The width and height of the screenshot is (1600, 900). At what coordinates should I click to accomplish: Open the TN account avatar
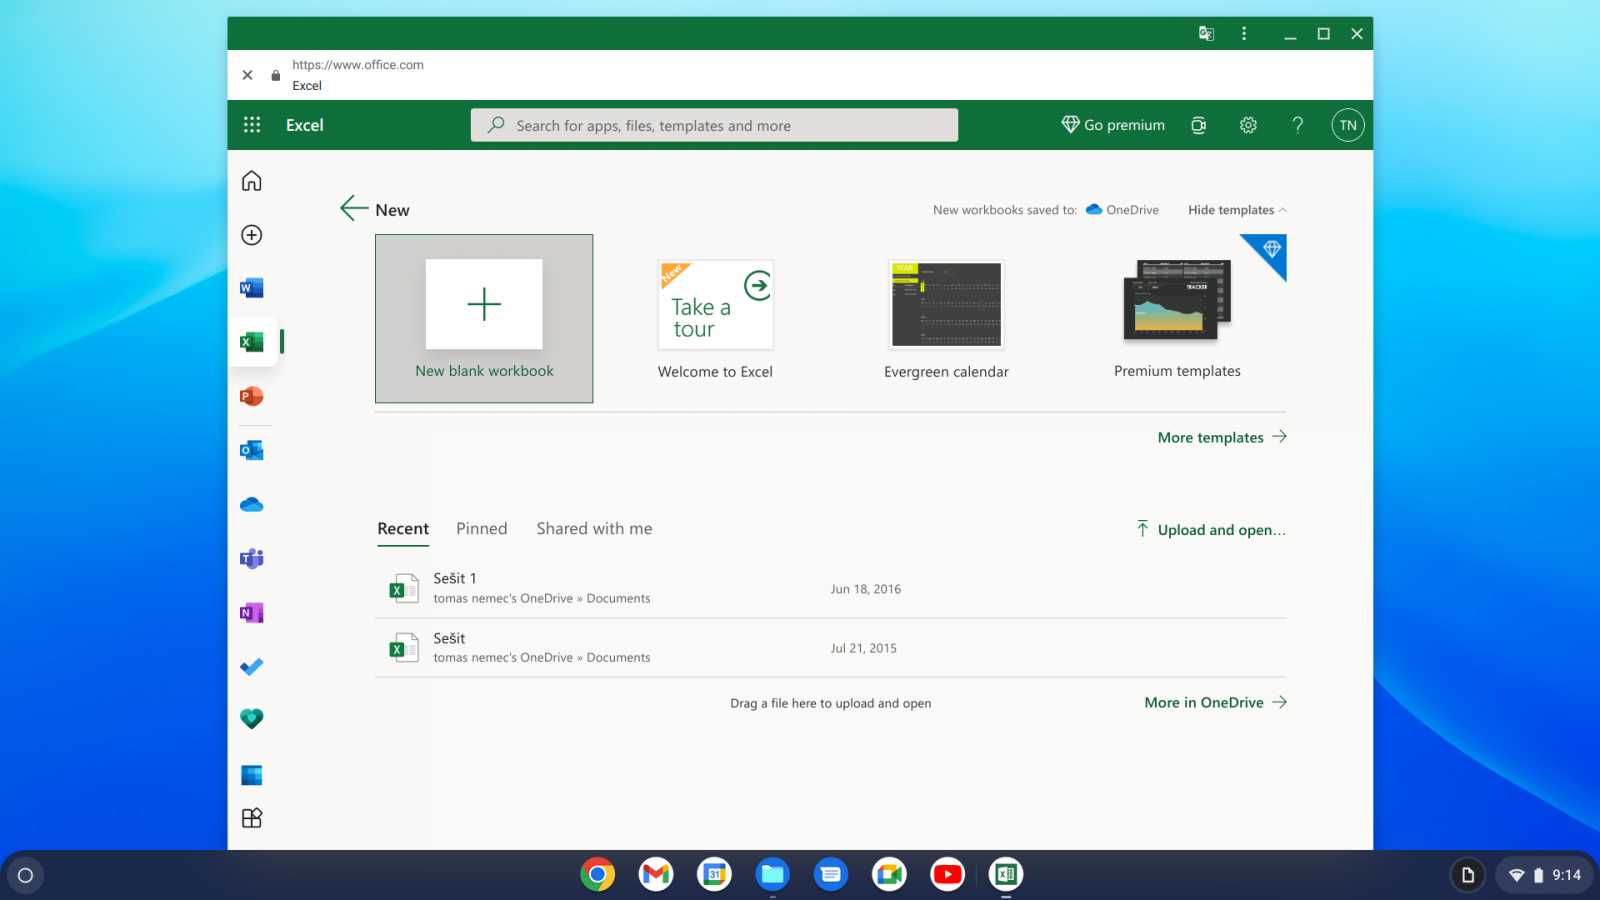(1348, 125)
